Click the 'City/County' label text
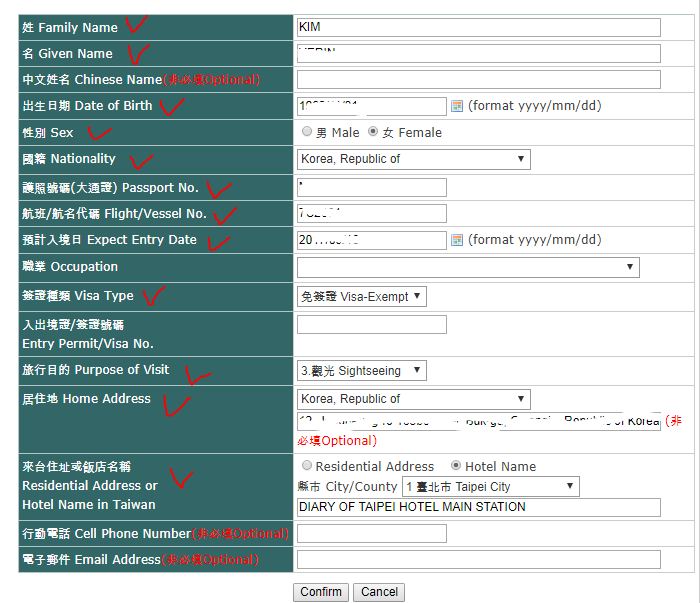The image size is (700, 603). click(361, 487)
